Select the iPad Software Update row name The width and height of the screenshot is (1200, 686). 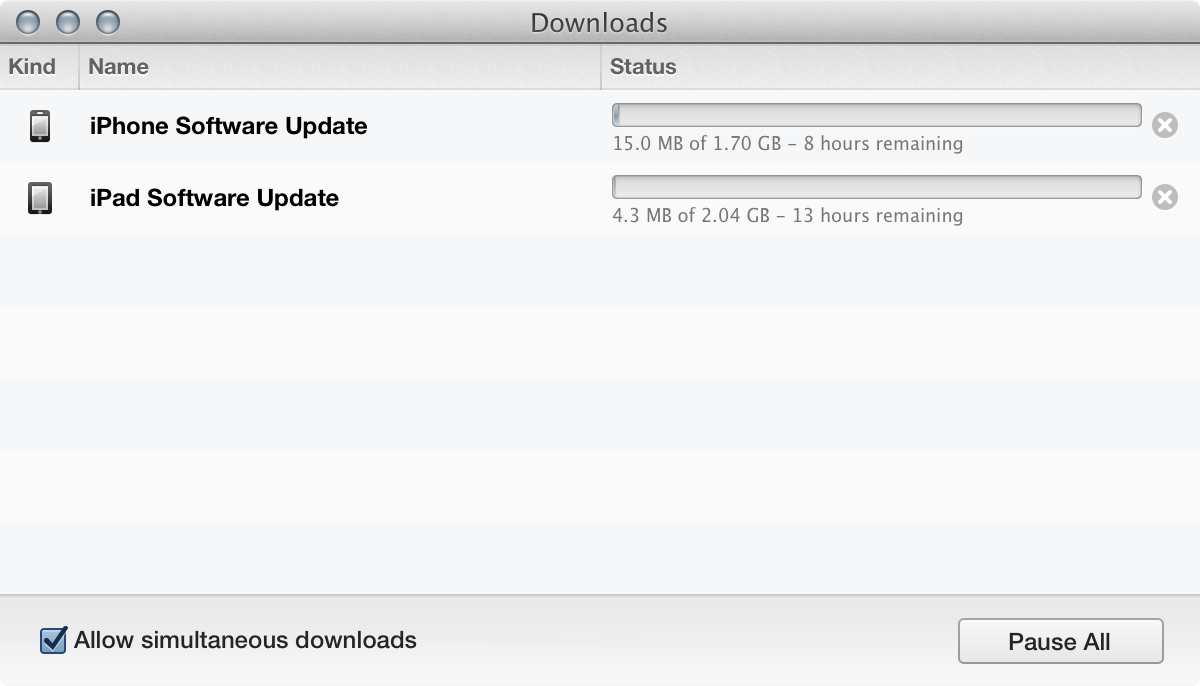point(214,198)
